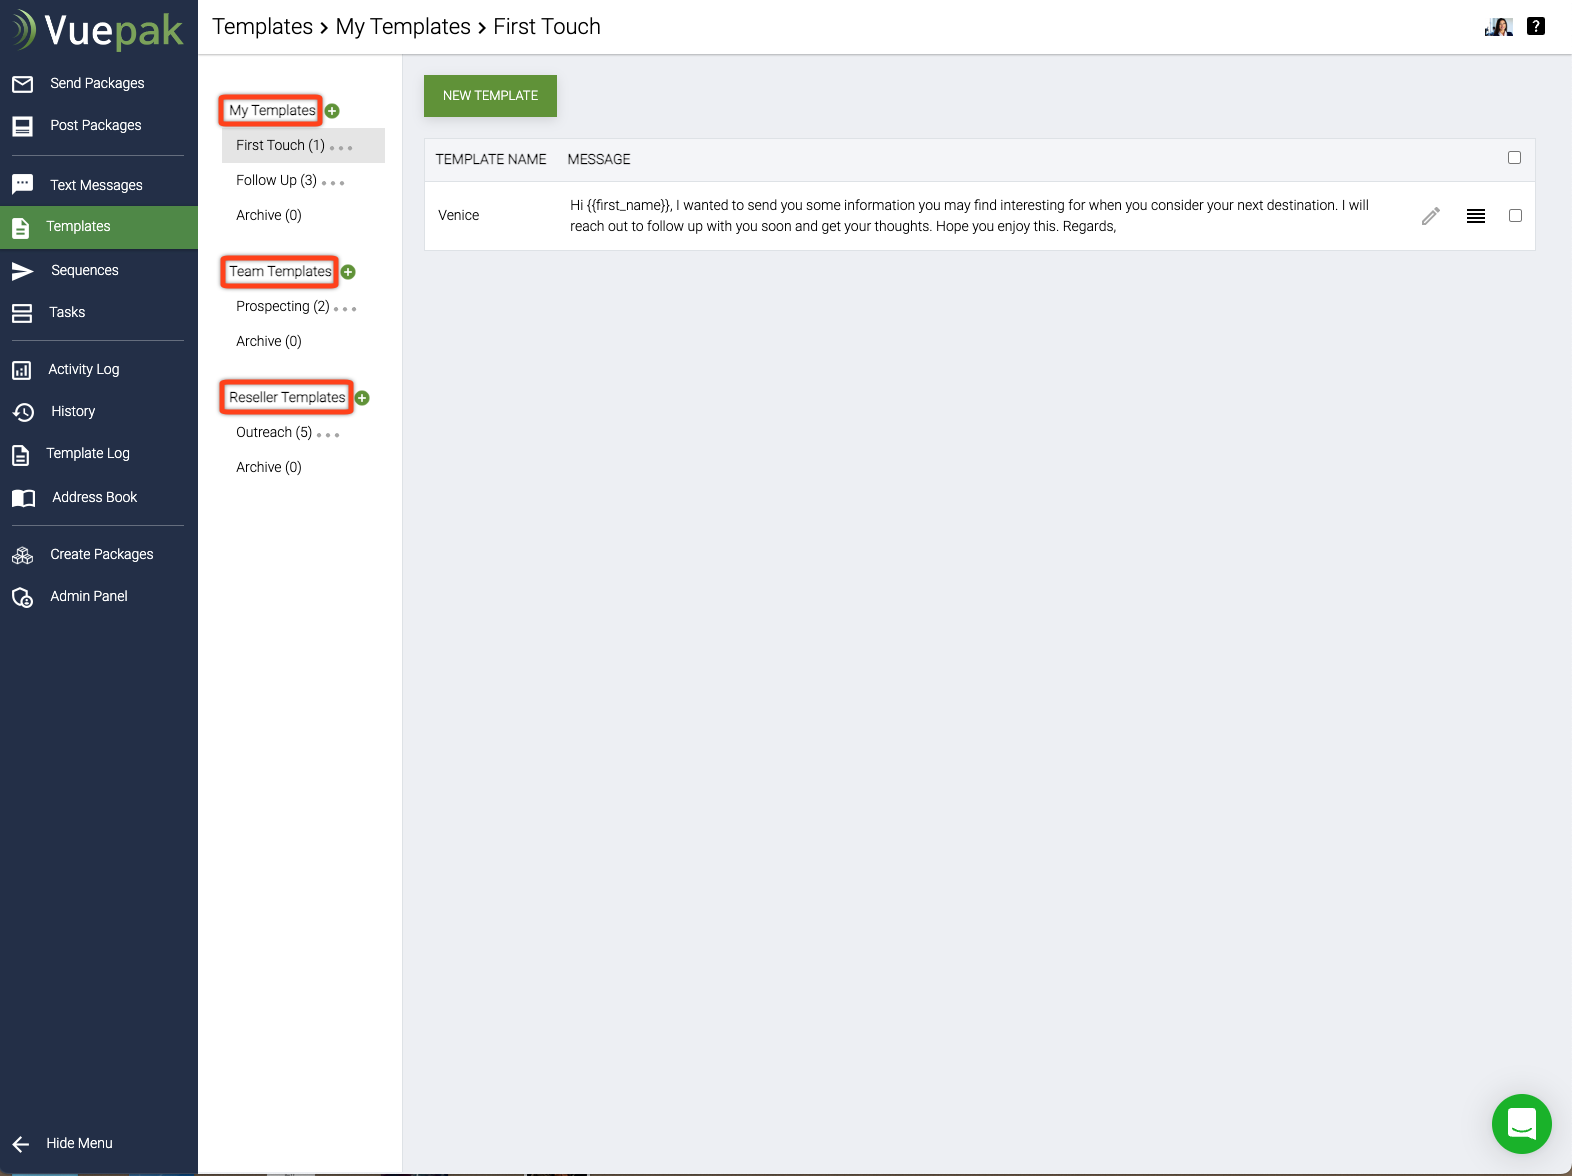This screenshot has height=1176, width=1572.
Task: Open options dots for Follow Up folder
Action: click(333, 183)
